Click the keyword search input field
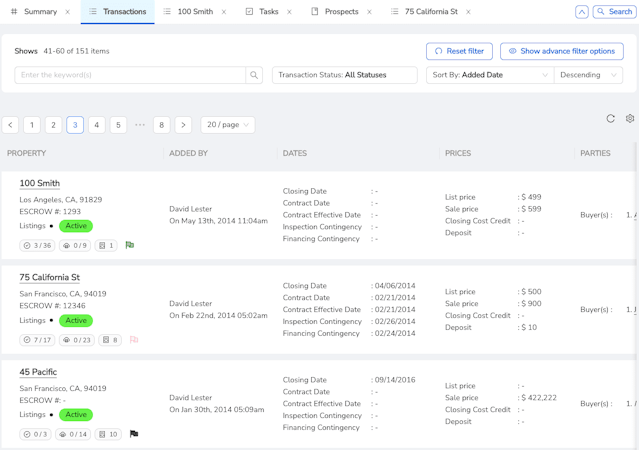The height and width of the screenshot is (450, 639). click(130, 75)
